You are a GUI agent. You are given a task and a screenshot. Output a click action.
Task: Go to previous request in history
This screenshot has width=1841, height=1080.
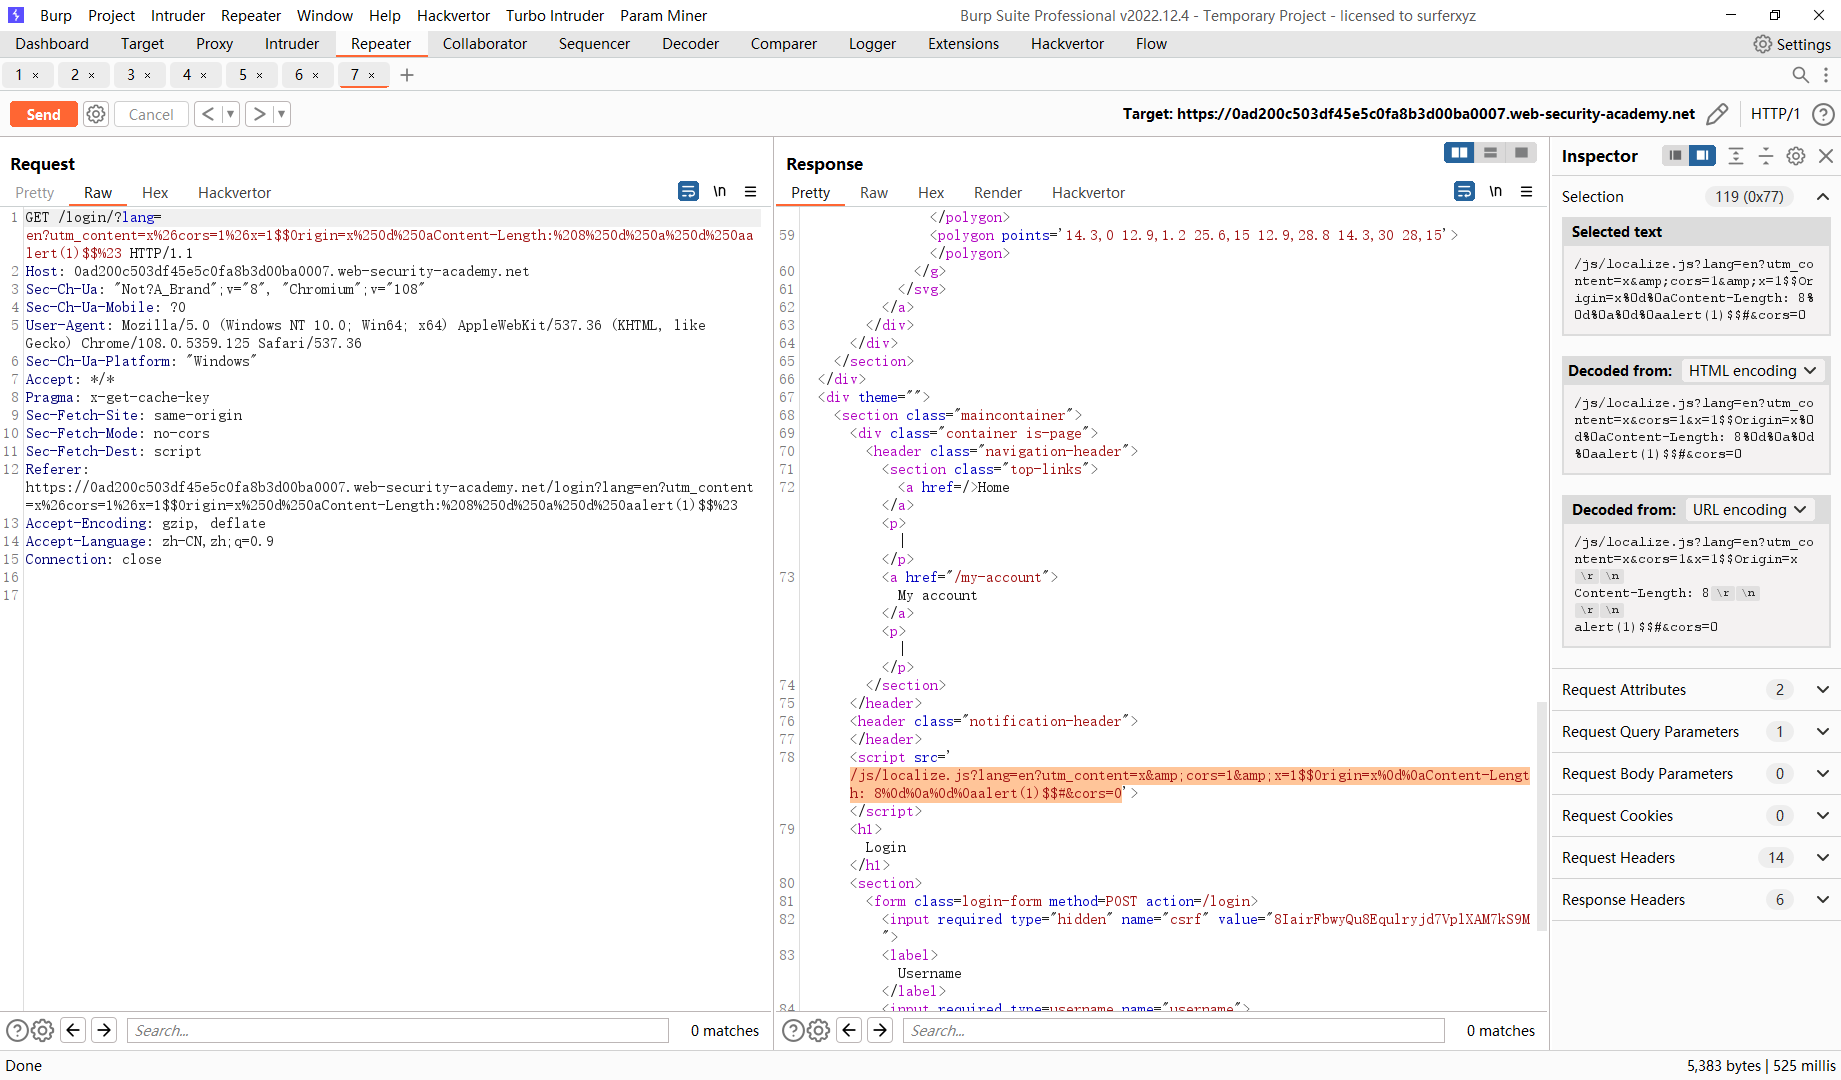click(208, 114)
